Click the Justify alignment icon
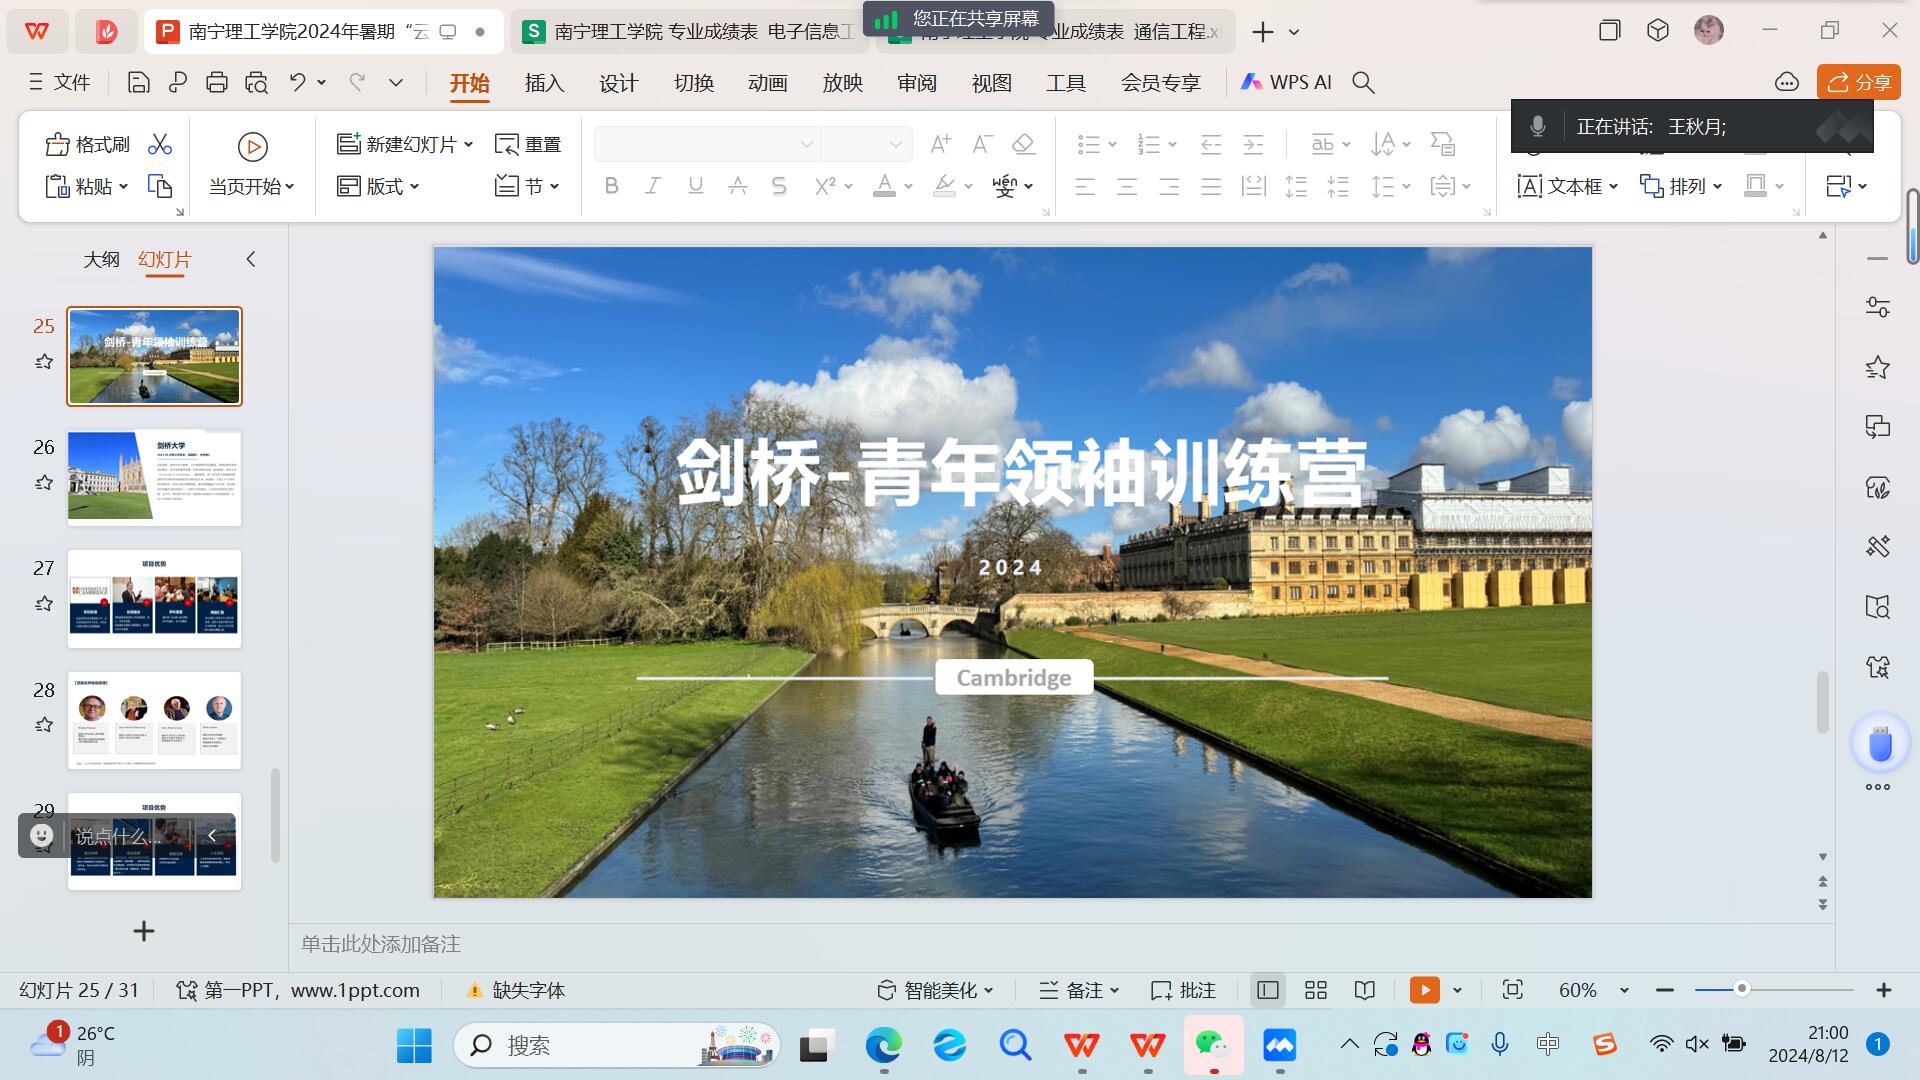This screenshot has width=1920, height=1080. [1211, 186]
